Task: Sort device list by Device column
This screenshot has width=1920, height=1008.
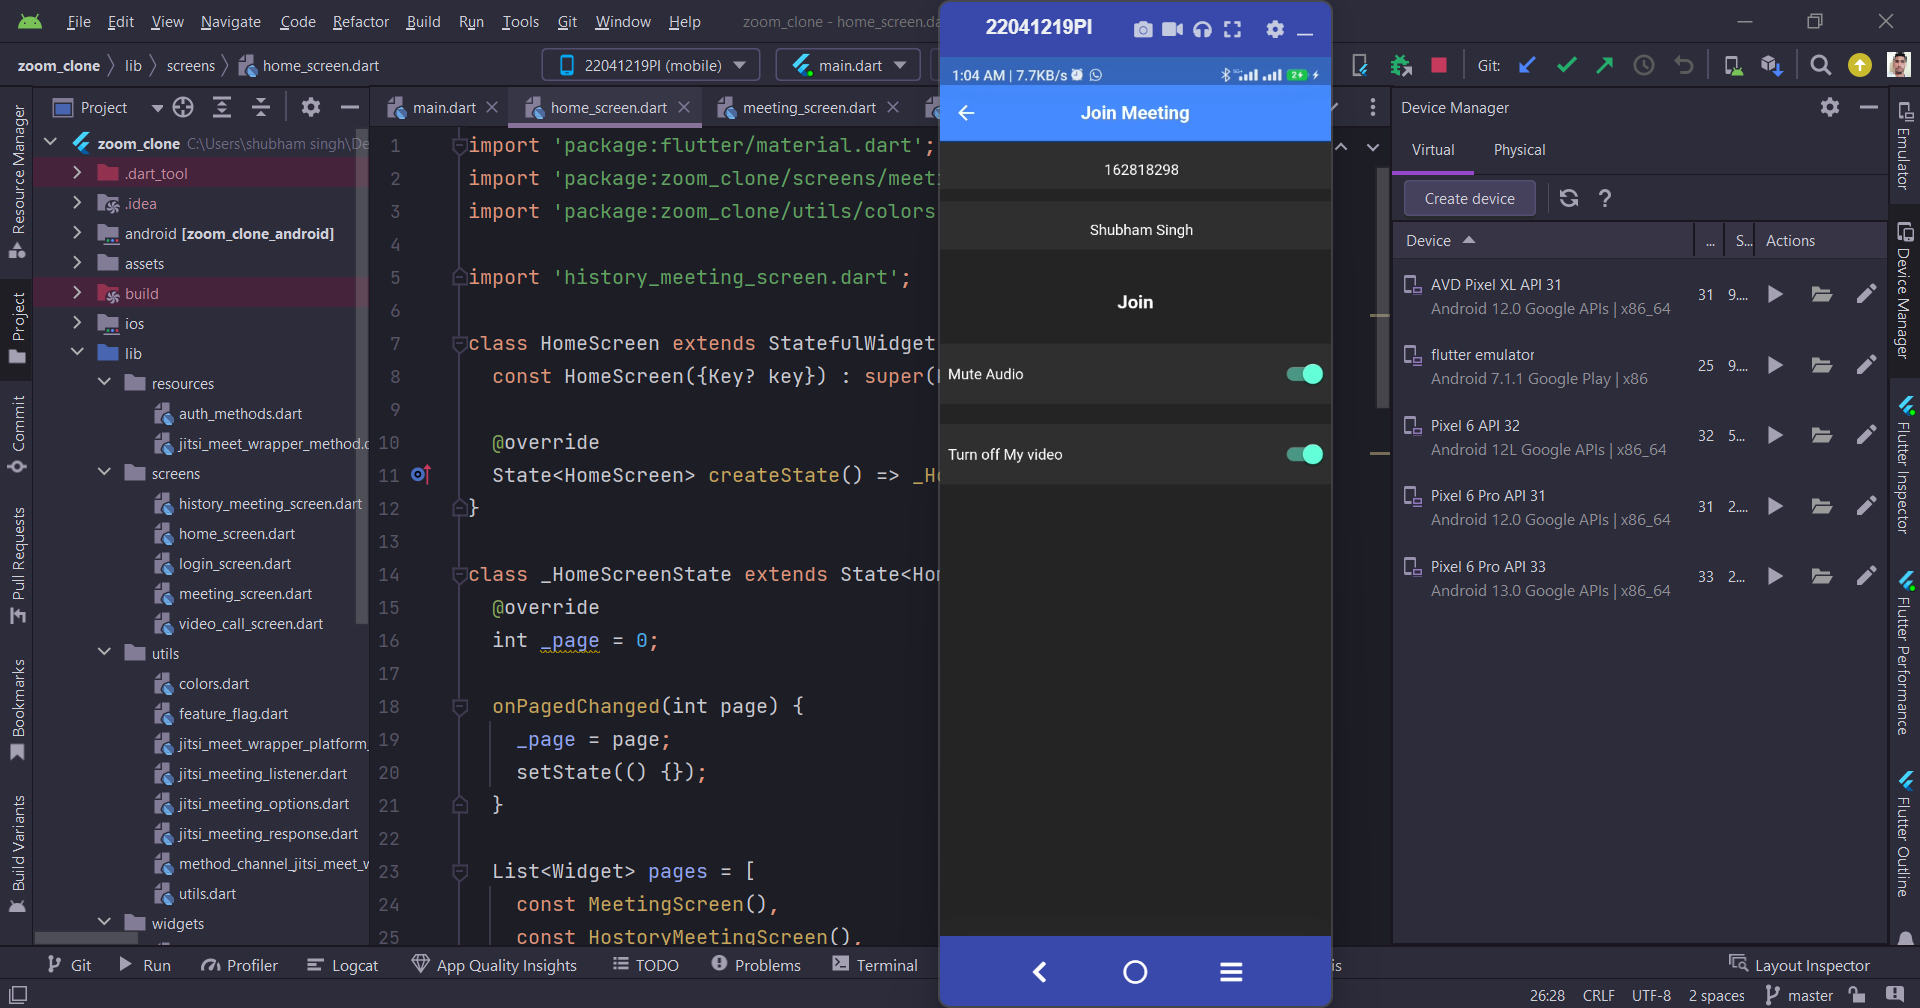Action: click(x=1440, y=240)
